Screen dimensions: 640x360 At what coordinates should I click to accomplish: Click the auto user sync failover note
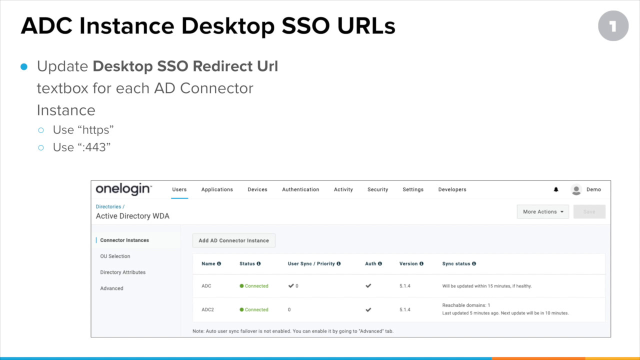point(293,331)
